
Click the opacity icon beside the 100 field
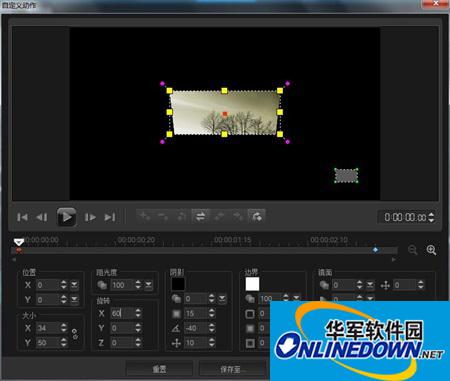(x=102, y=285)
